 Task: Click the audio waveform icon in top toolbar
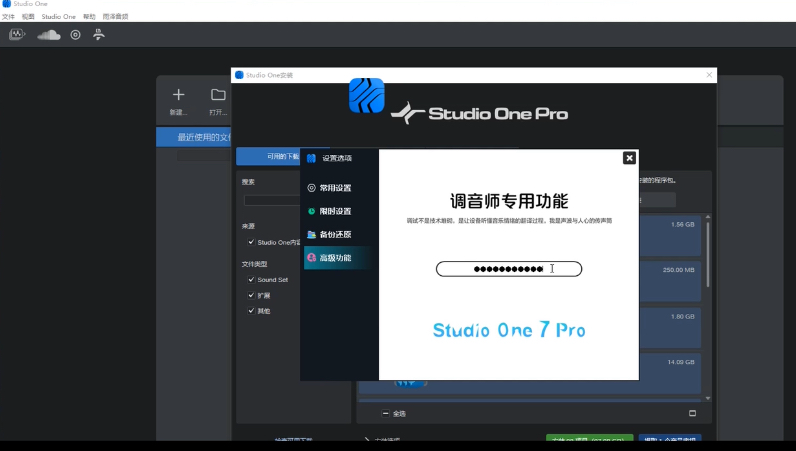17,35
